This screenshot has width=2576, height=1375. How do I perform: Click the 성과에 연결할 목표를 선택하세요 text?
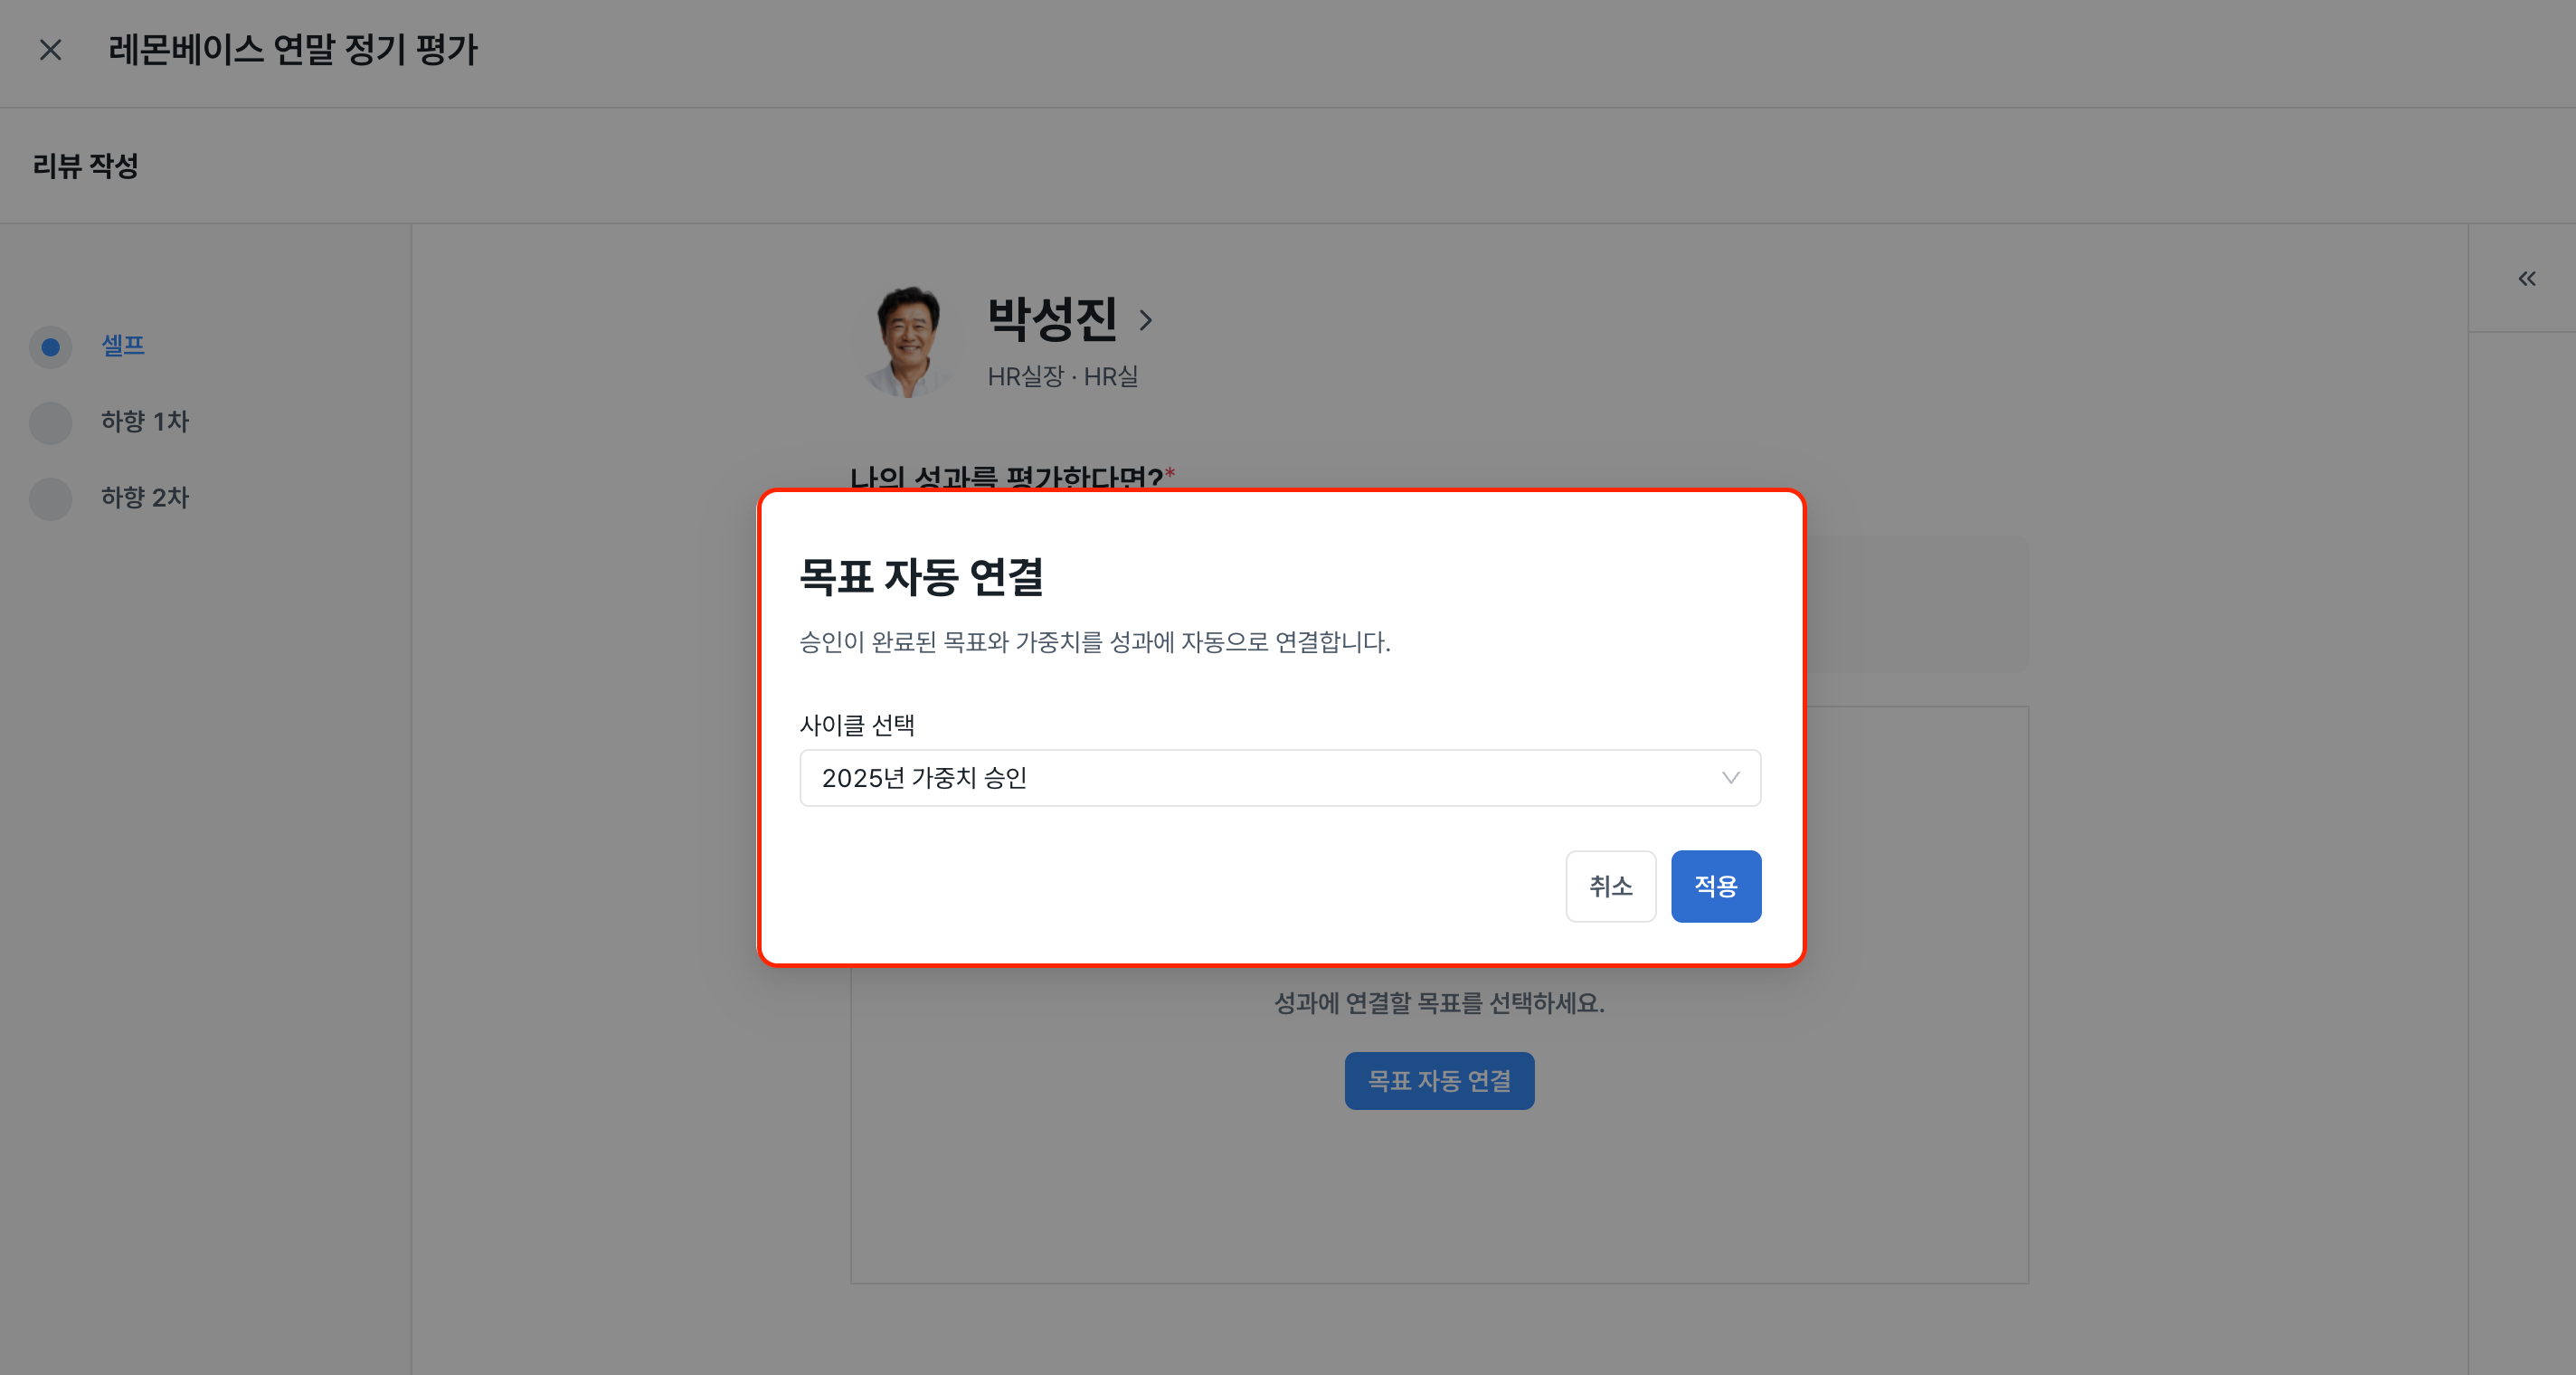[1439, 1003]
